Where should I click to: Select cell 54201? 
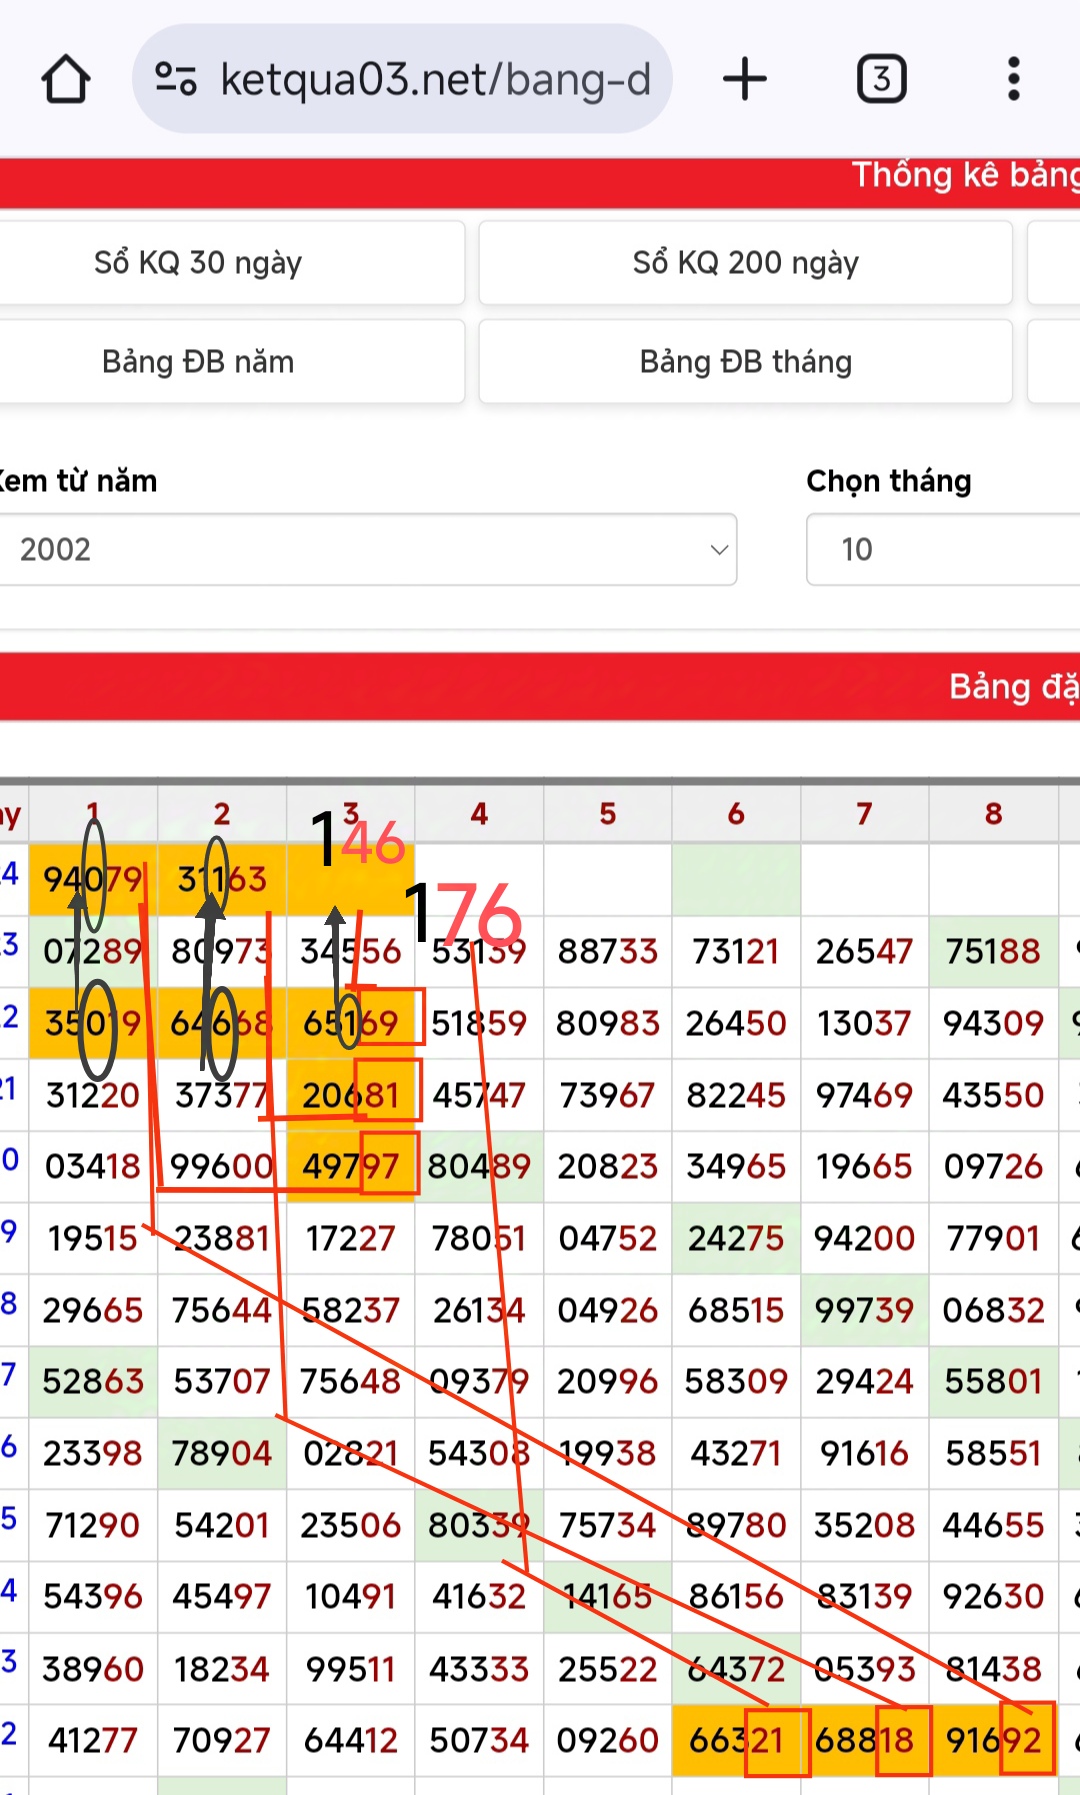click(222, 1525)
